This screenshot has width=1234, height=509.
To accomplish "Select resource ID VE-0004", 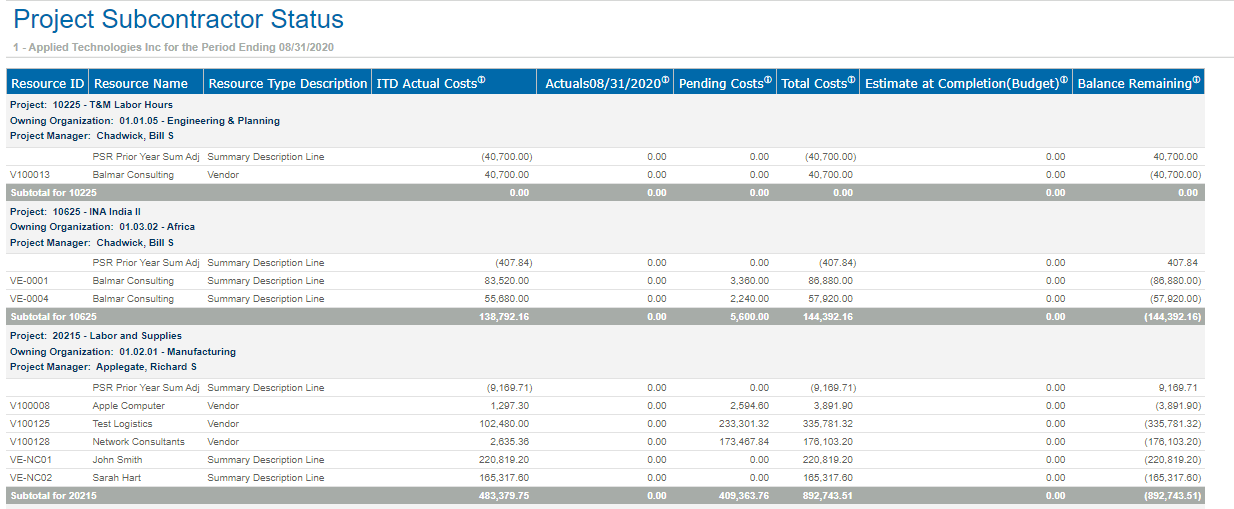I will (x=29, y=299).
